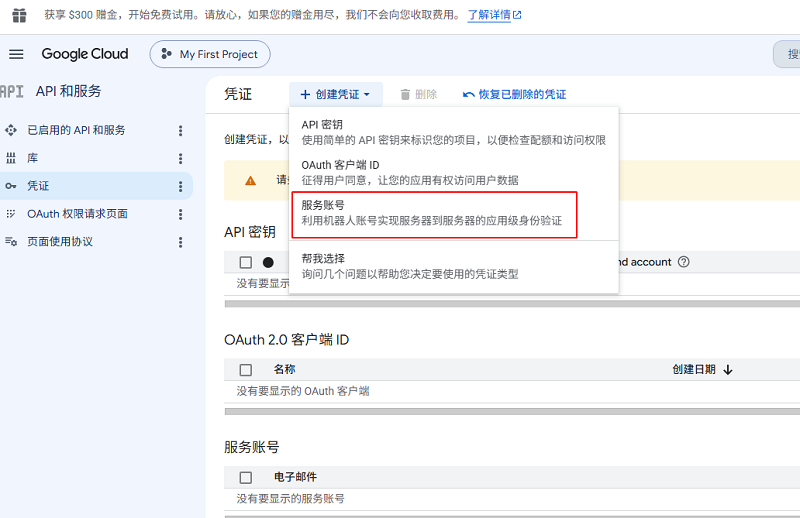The height and width of the screenshot is (518, 800).
Task: Click the 凭证 page title
Action: point(238,94)
